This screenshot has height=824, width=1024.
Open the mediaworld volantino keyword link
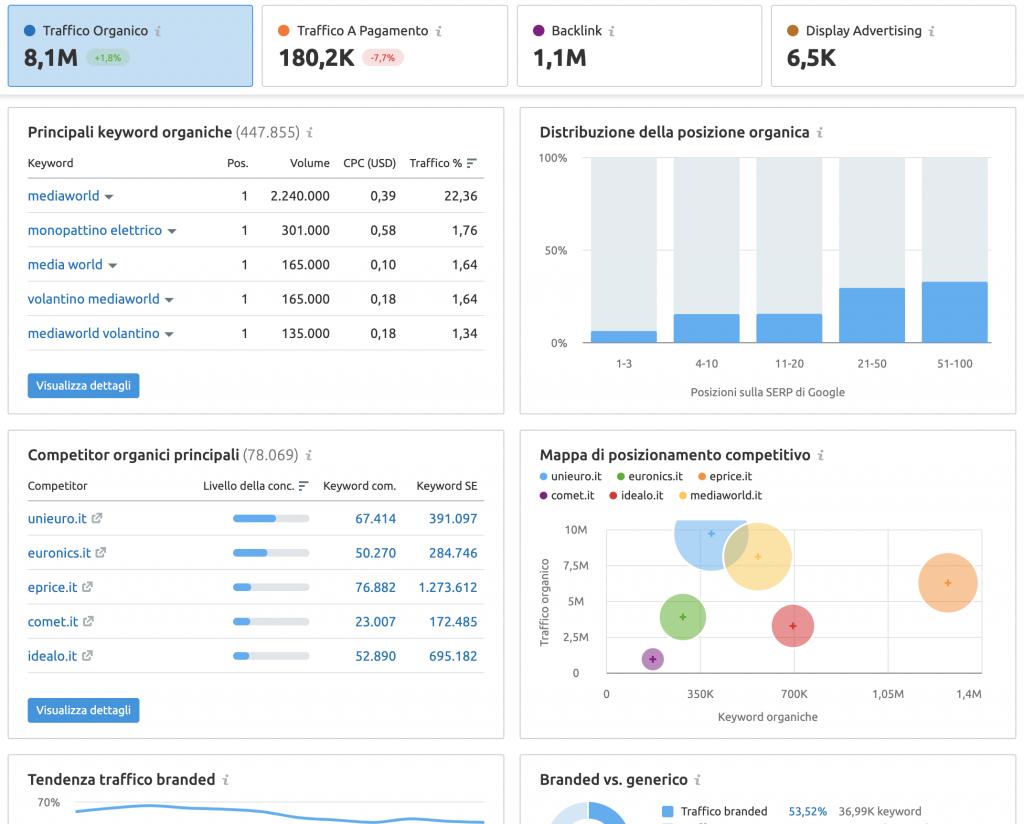pos(93,333)
